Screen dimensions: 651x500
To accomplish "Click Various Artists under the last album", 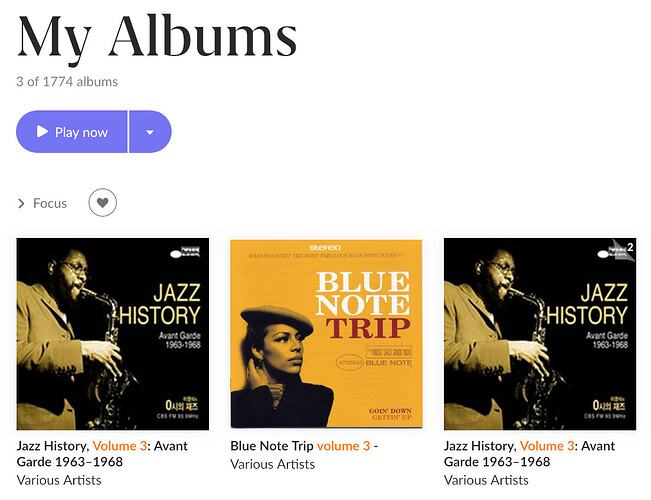I will click(x=486, y=479).
